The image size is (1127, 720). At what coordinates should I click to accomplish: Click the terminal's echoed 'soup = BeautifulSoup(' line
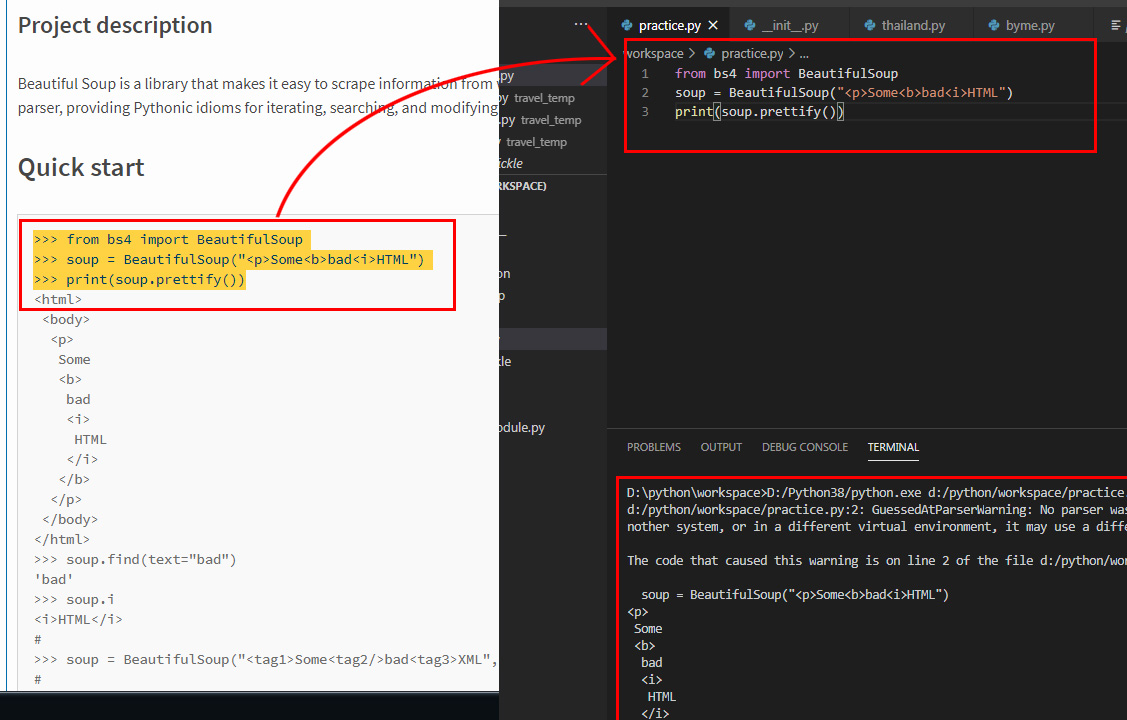(795, 595)
